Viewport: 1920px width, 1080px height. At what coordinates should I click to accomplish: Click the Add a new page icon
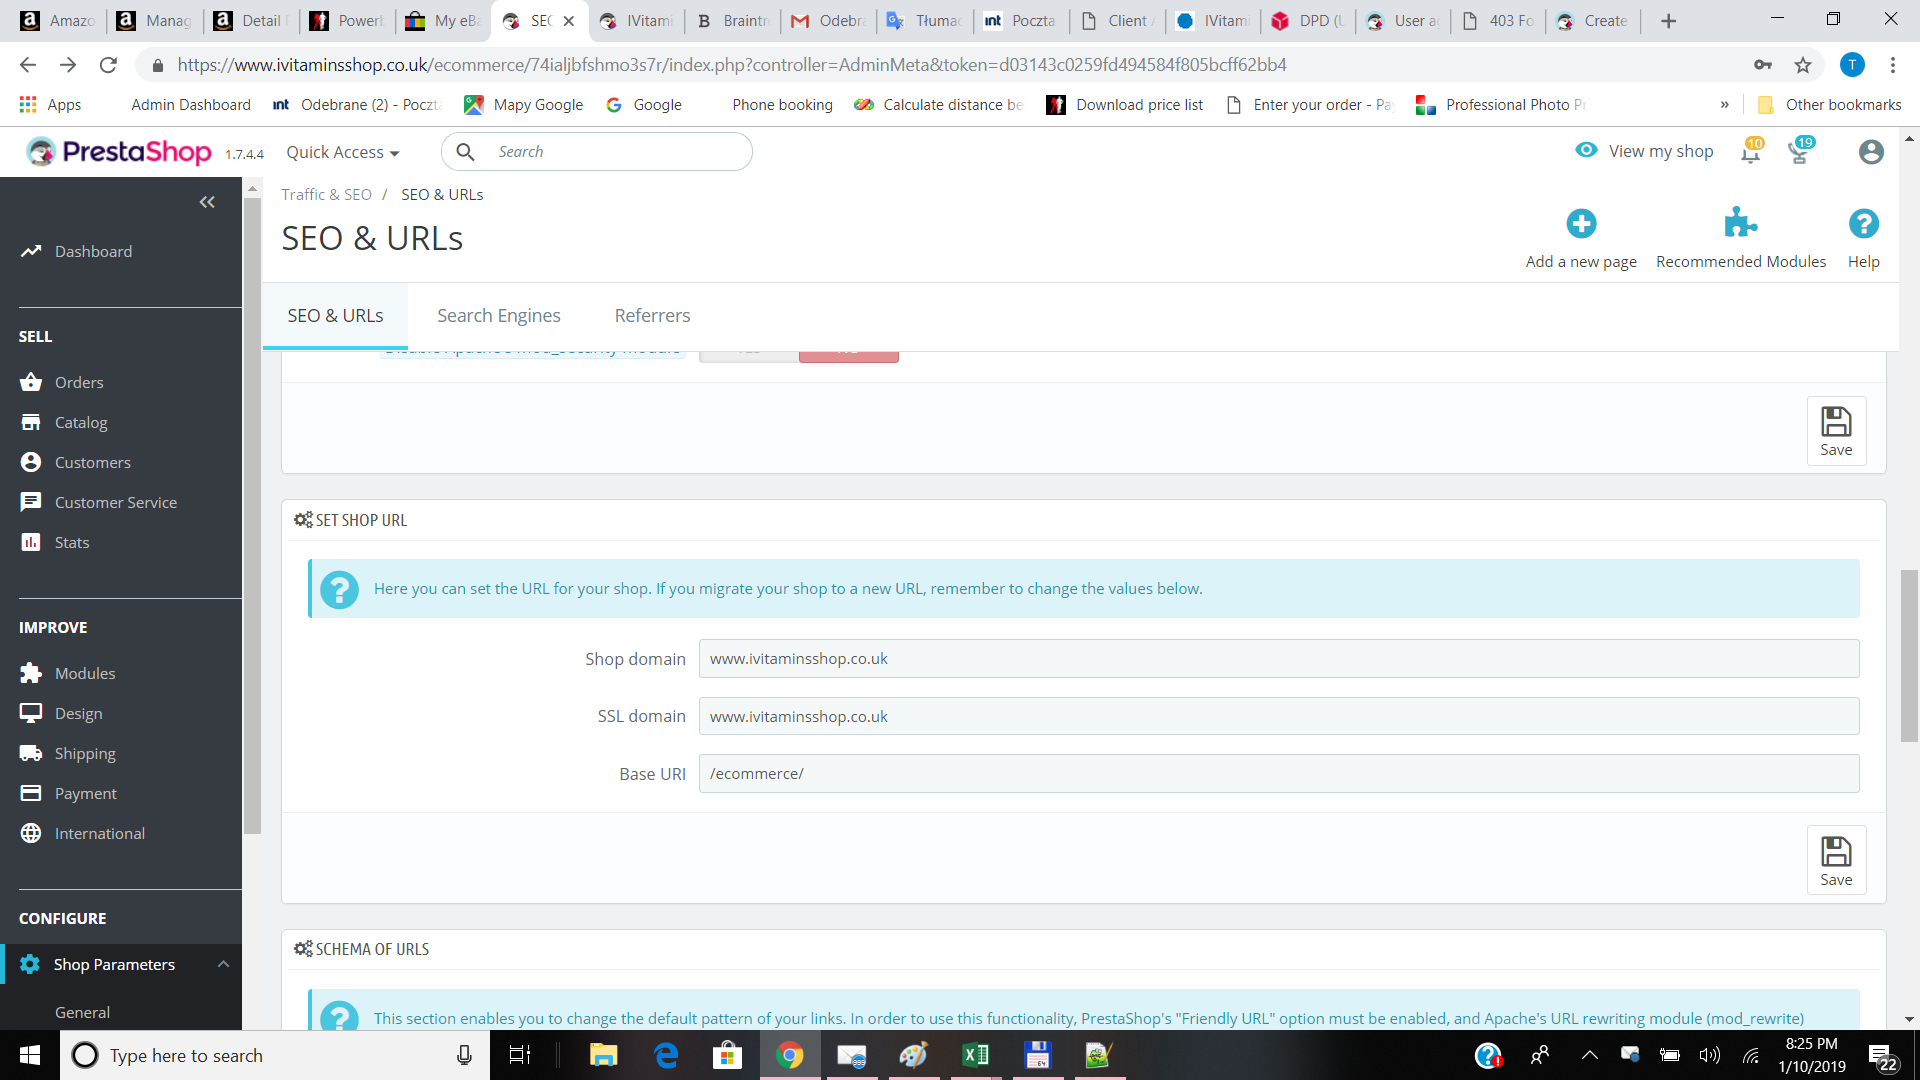pos(1581,224)
